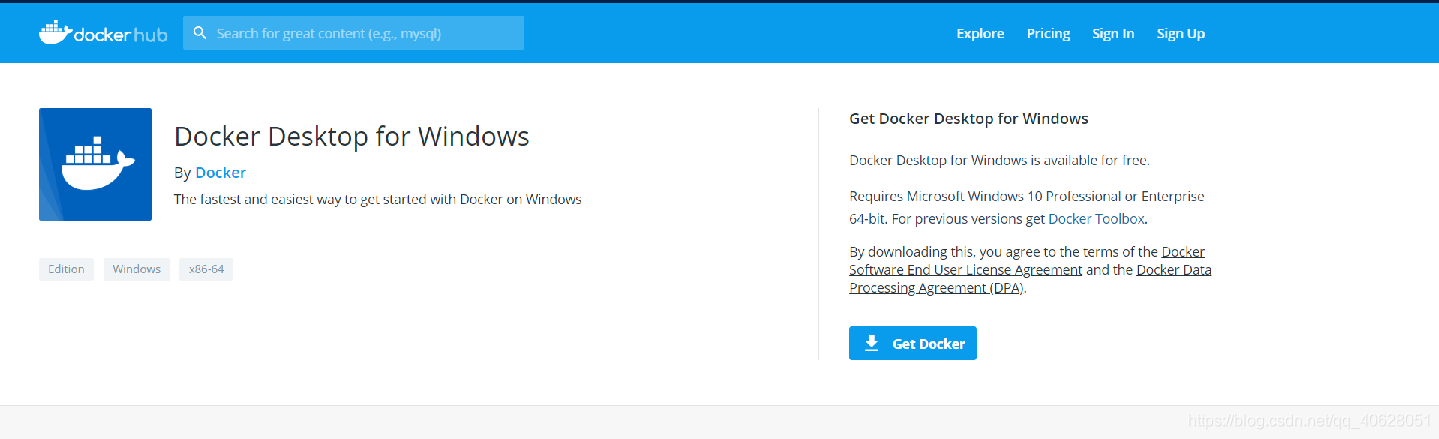Click the Docker Hub logo
The width and height of the screenshot is (1439, 439).
click(103, 33)
